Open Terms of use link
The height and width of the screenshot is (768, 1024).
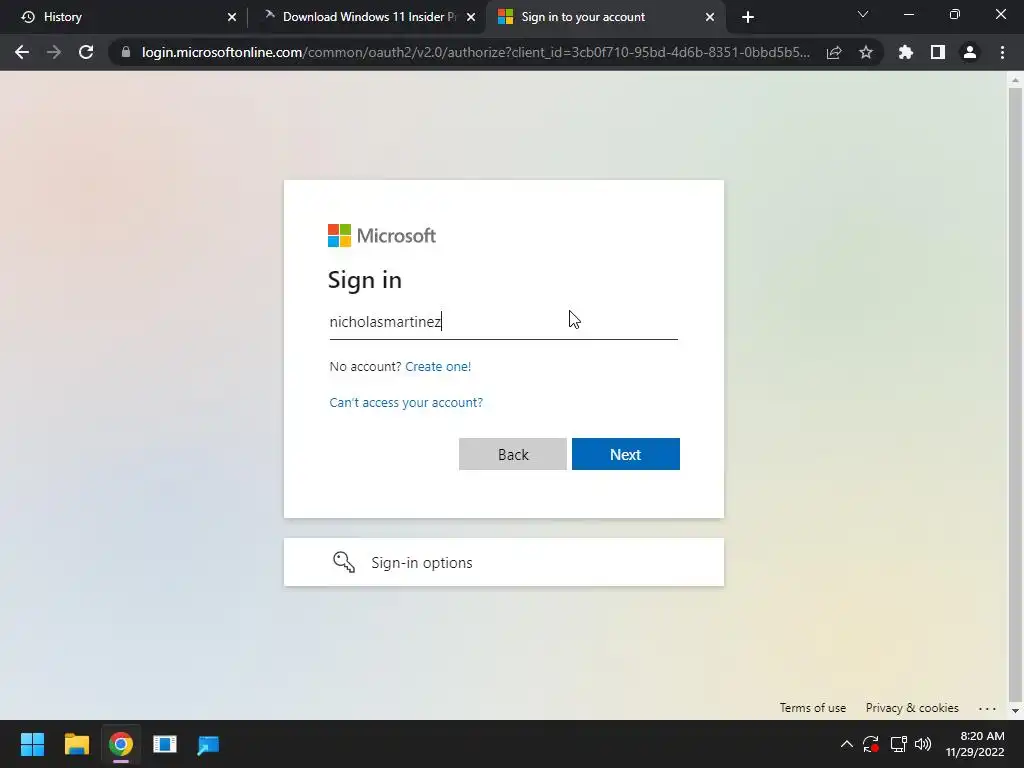[x=812, y=708]
